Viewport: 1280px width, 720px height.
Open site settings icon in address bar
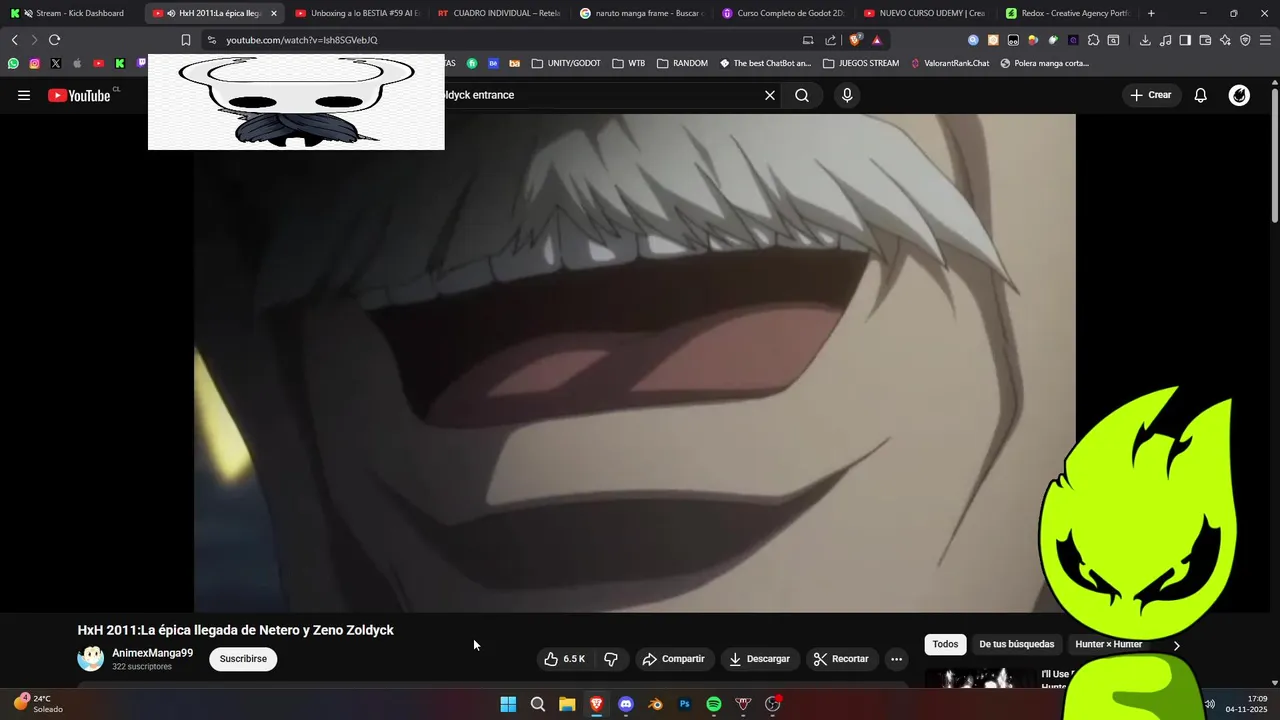tap(211, 40)
